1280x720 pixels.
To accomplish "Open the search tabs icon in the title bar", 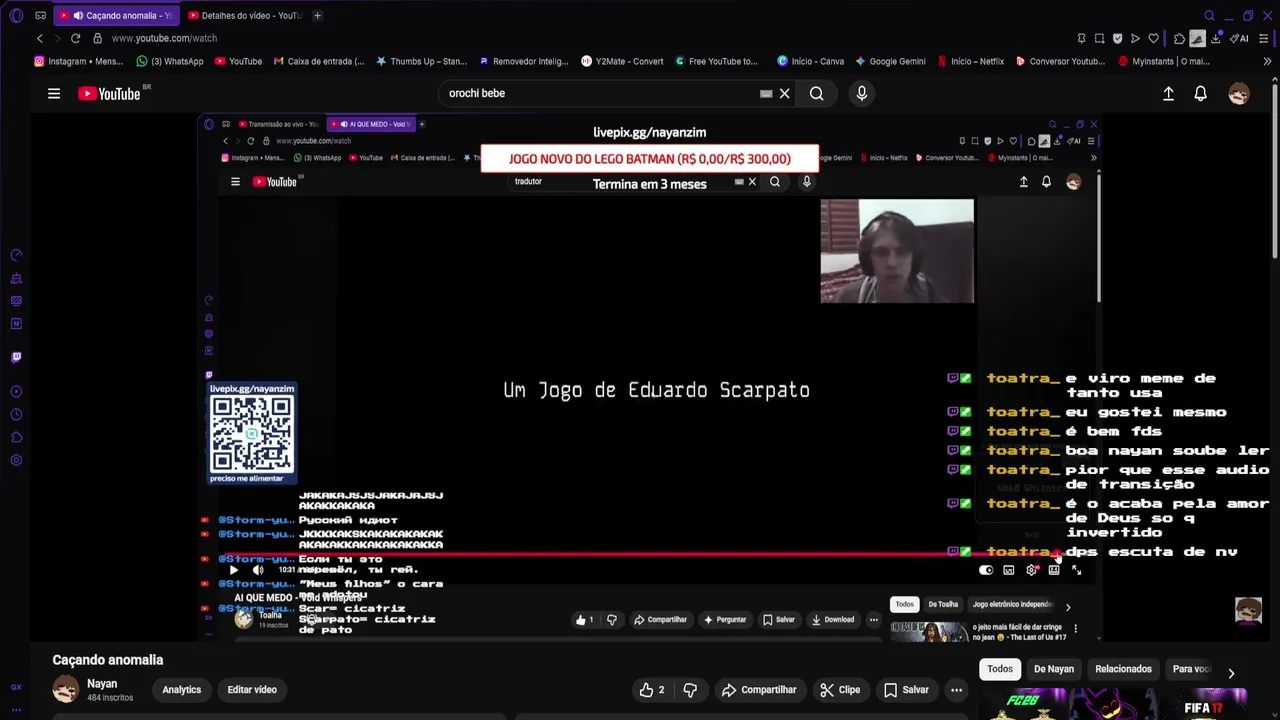I will 1209,15.
